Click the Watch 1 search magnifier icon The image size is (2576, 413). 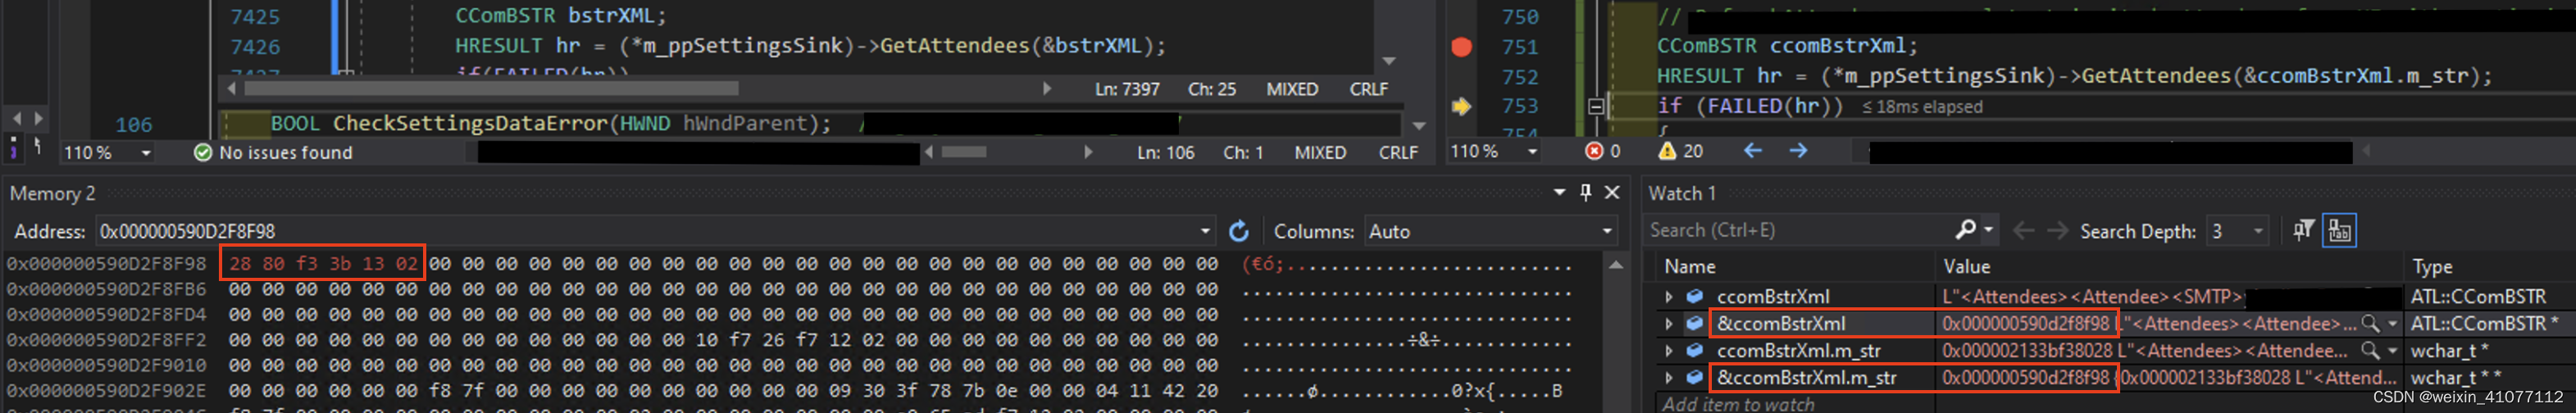tap(1965, 230)
